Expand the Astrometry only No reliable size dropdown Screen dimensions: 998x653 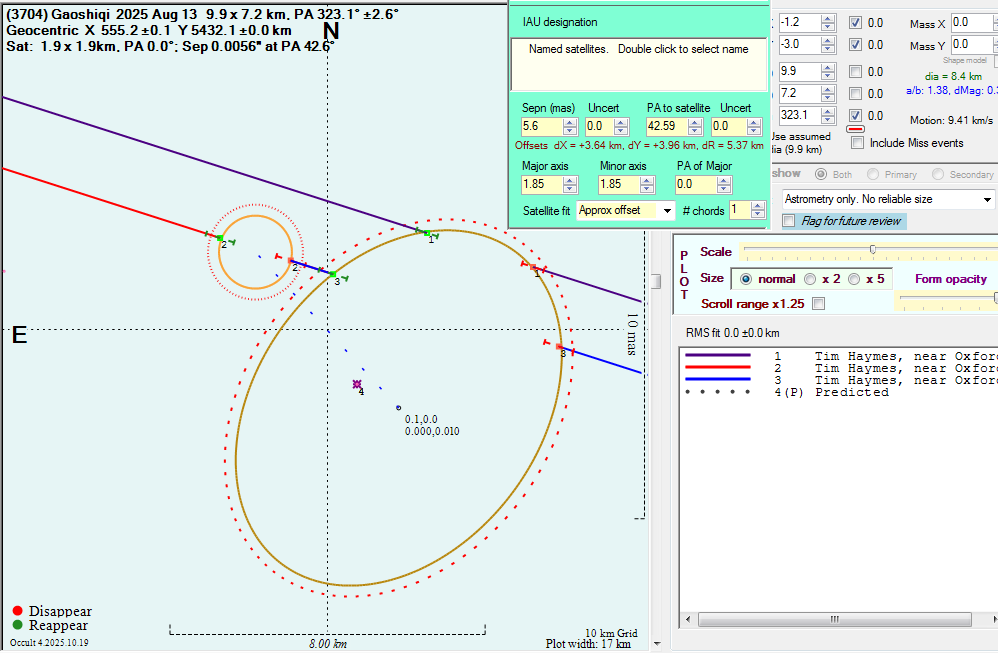pos(987,199)
